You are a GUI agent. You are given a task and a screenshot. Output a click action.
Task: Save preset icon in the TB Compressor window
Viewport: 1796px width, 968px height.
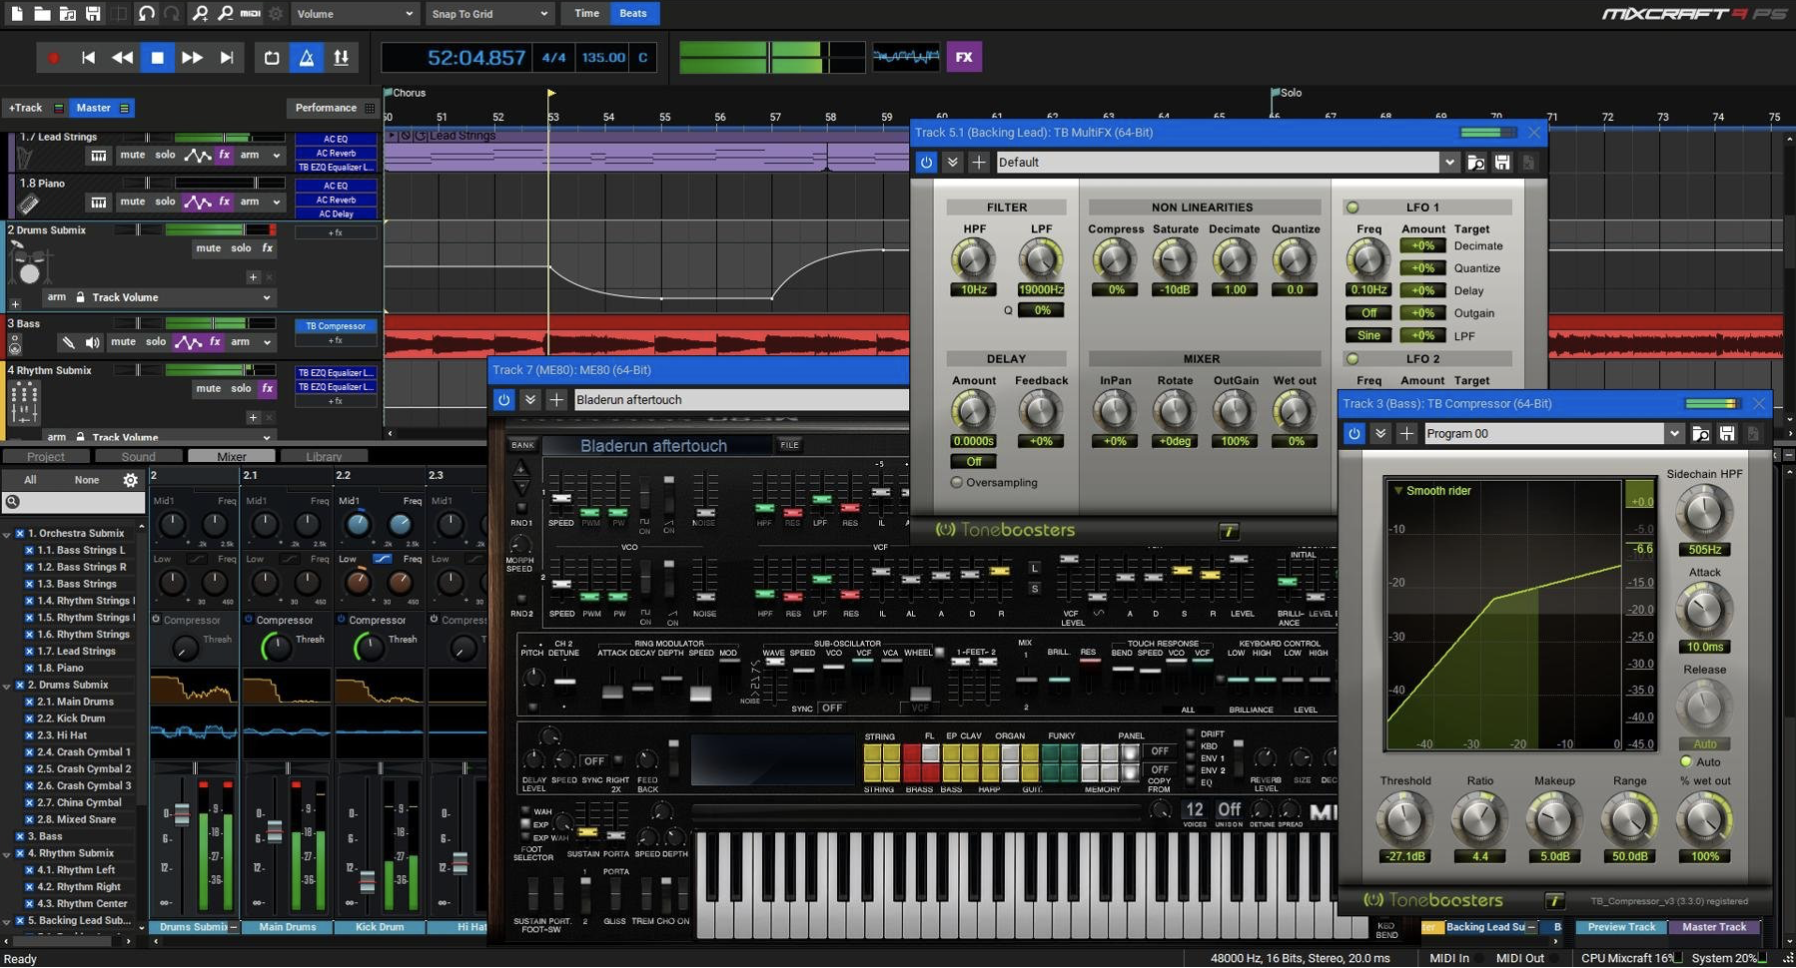point(1727,434)
